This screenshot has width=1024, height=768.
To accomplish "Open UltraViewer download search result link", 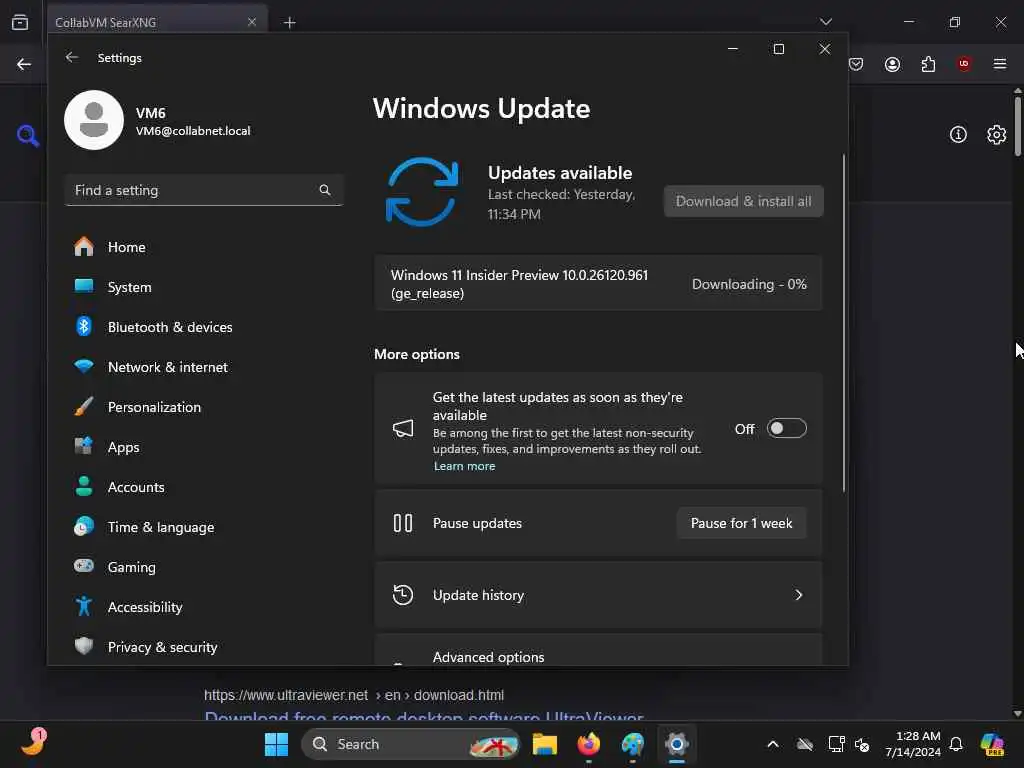I will click(x=424, y=716).
